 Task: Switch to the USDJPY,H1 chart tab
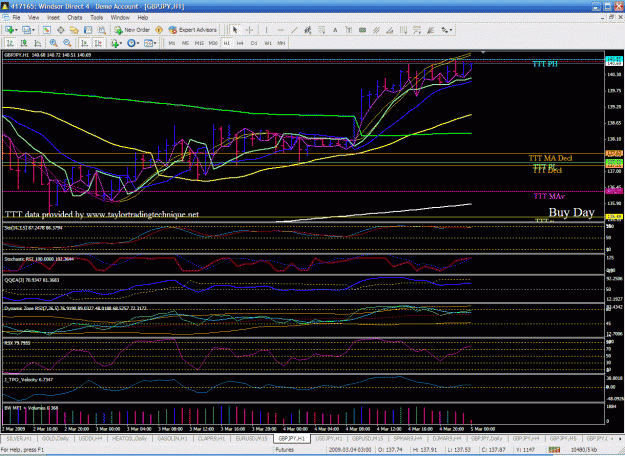329,438
